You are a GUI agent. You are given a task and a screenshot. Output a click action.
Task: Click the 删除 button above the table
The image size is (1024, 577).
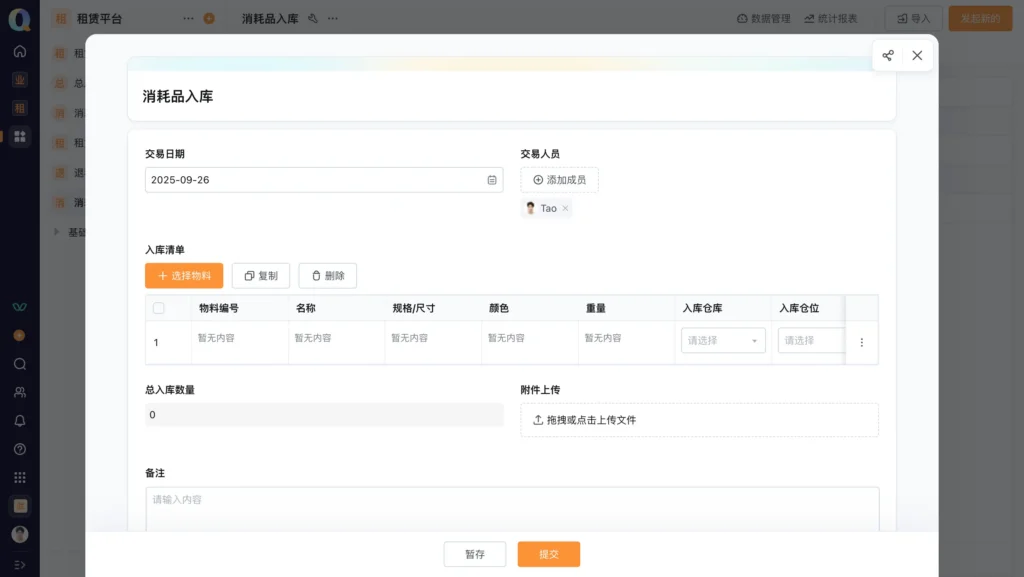[327, 276]
